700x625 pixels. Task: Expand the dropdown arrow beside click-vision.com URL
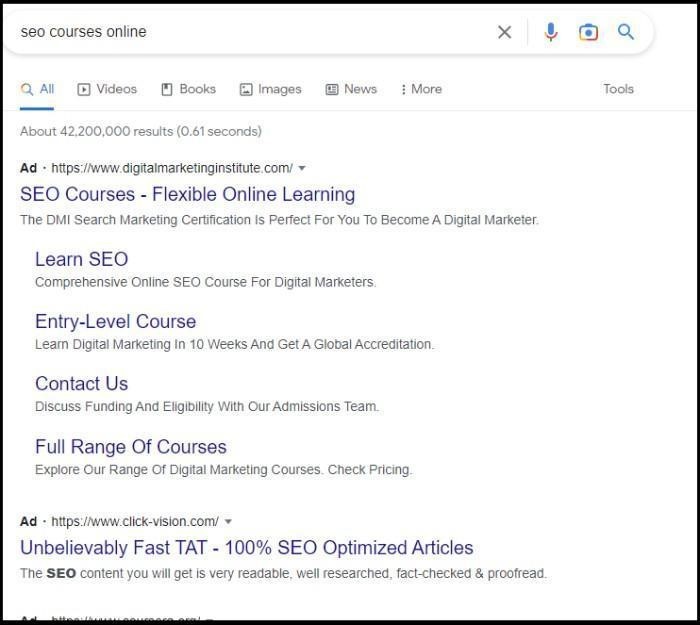(228, 521)
